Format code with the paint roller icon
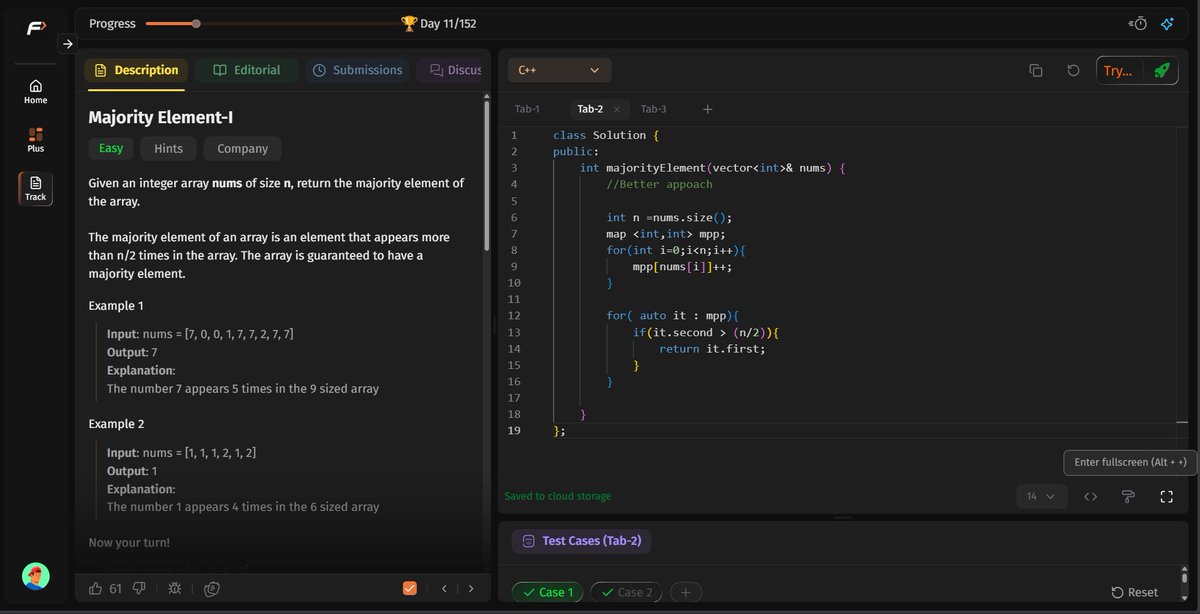This screenshot has height=614, width=1200. click(1128, 496)
